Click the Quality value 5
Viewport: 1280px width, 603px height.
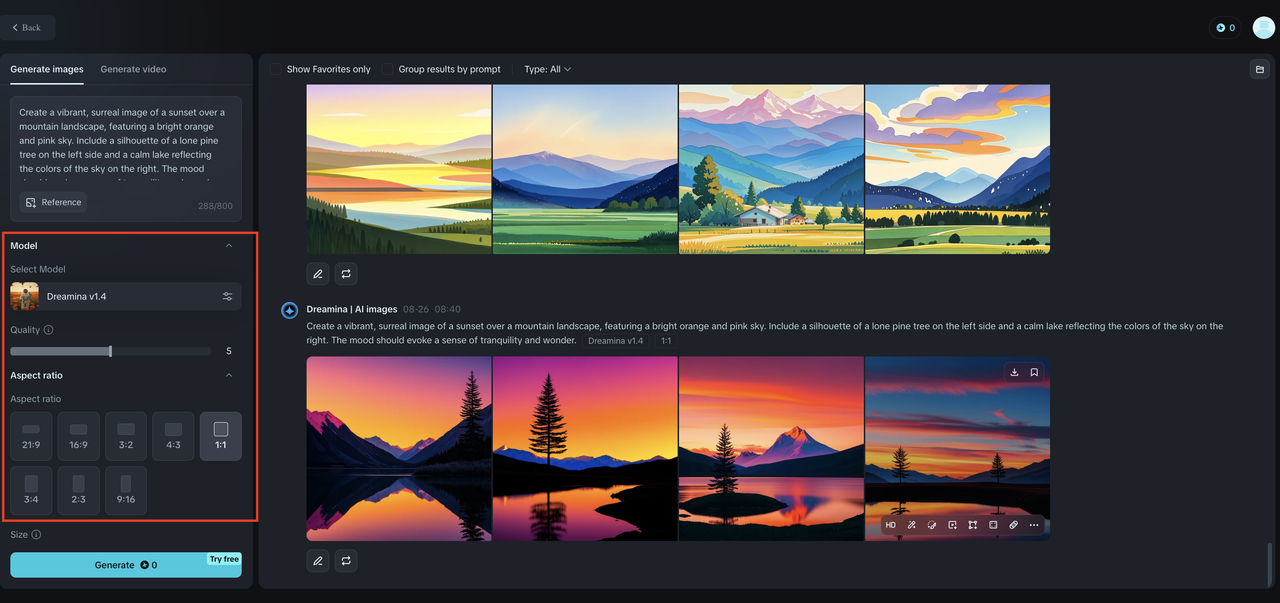pyautogui.click(x=229, y=351)
